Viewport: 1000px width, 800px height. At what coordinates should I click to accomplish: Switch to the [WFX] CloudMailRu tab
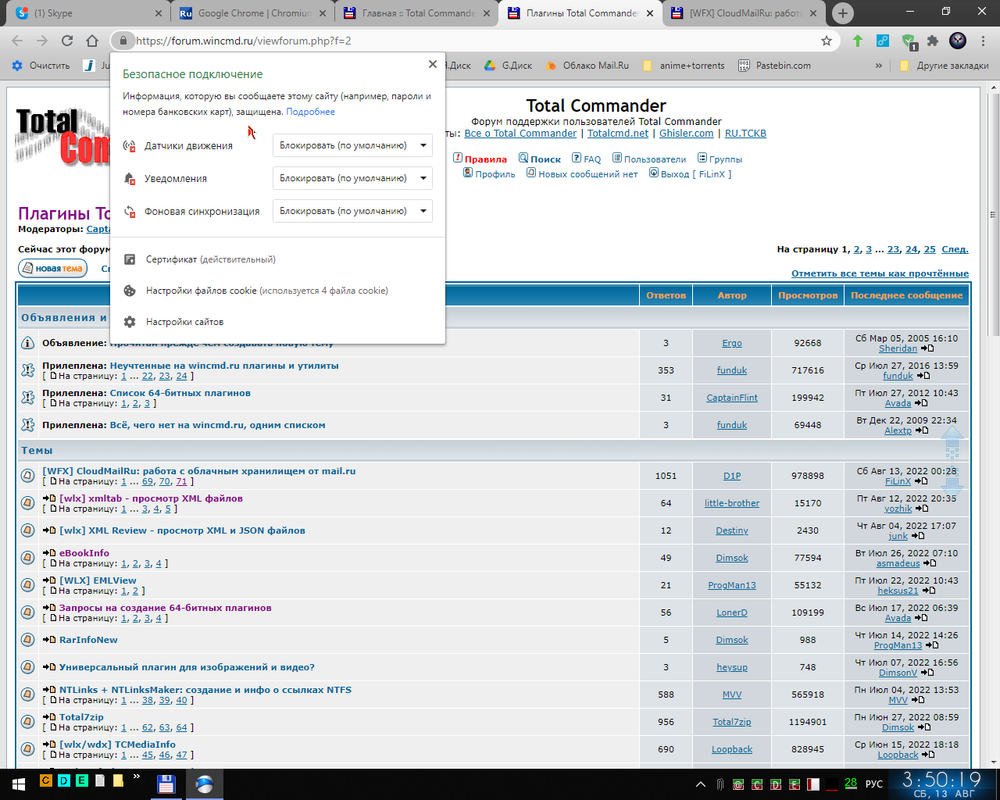coord(744,13)
